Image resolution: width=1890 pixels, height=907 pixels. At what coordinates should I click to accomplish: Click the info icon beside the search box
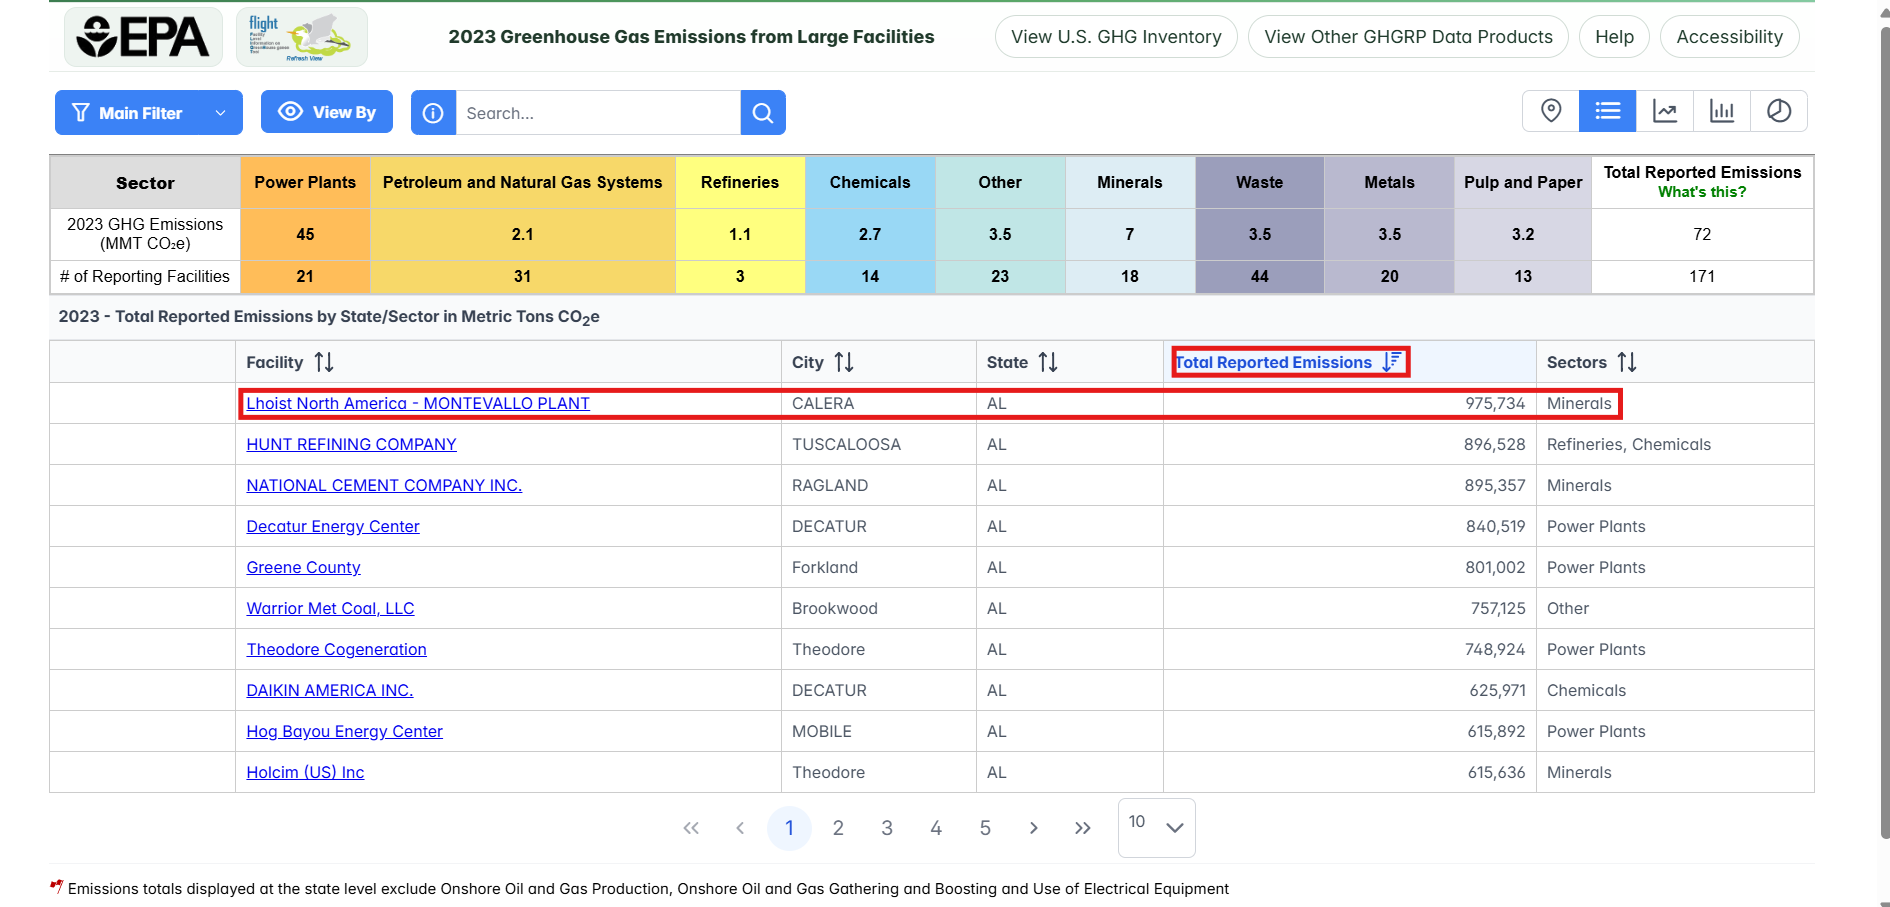(x=433, y=112)
